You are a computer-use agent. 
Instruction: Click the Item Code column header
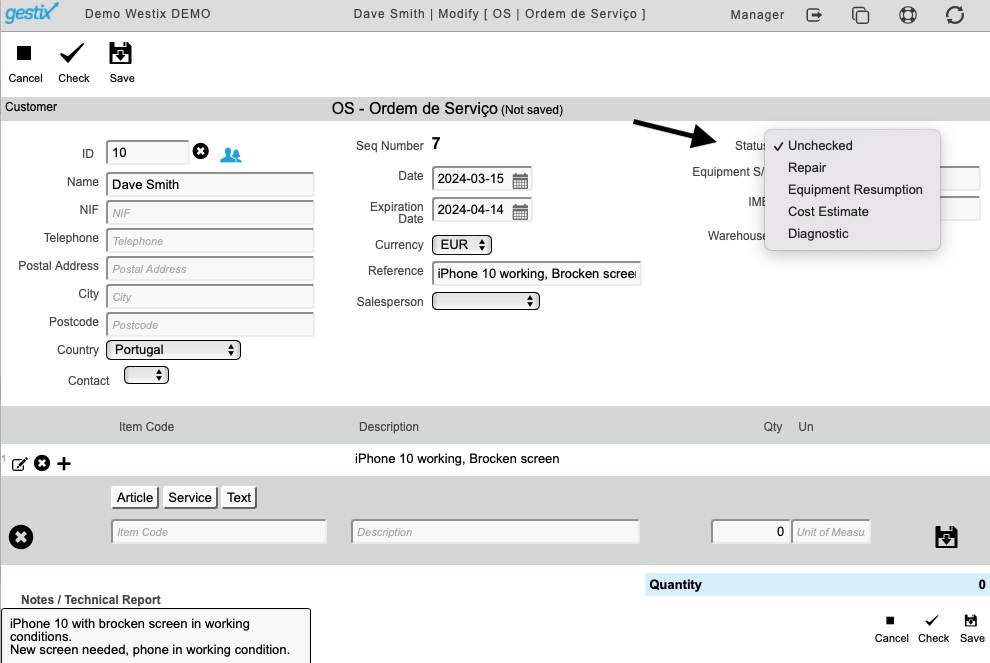146,427
